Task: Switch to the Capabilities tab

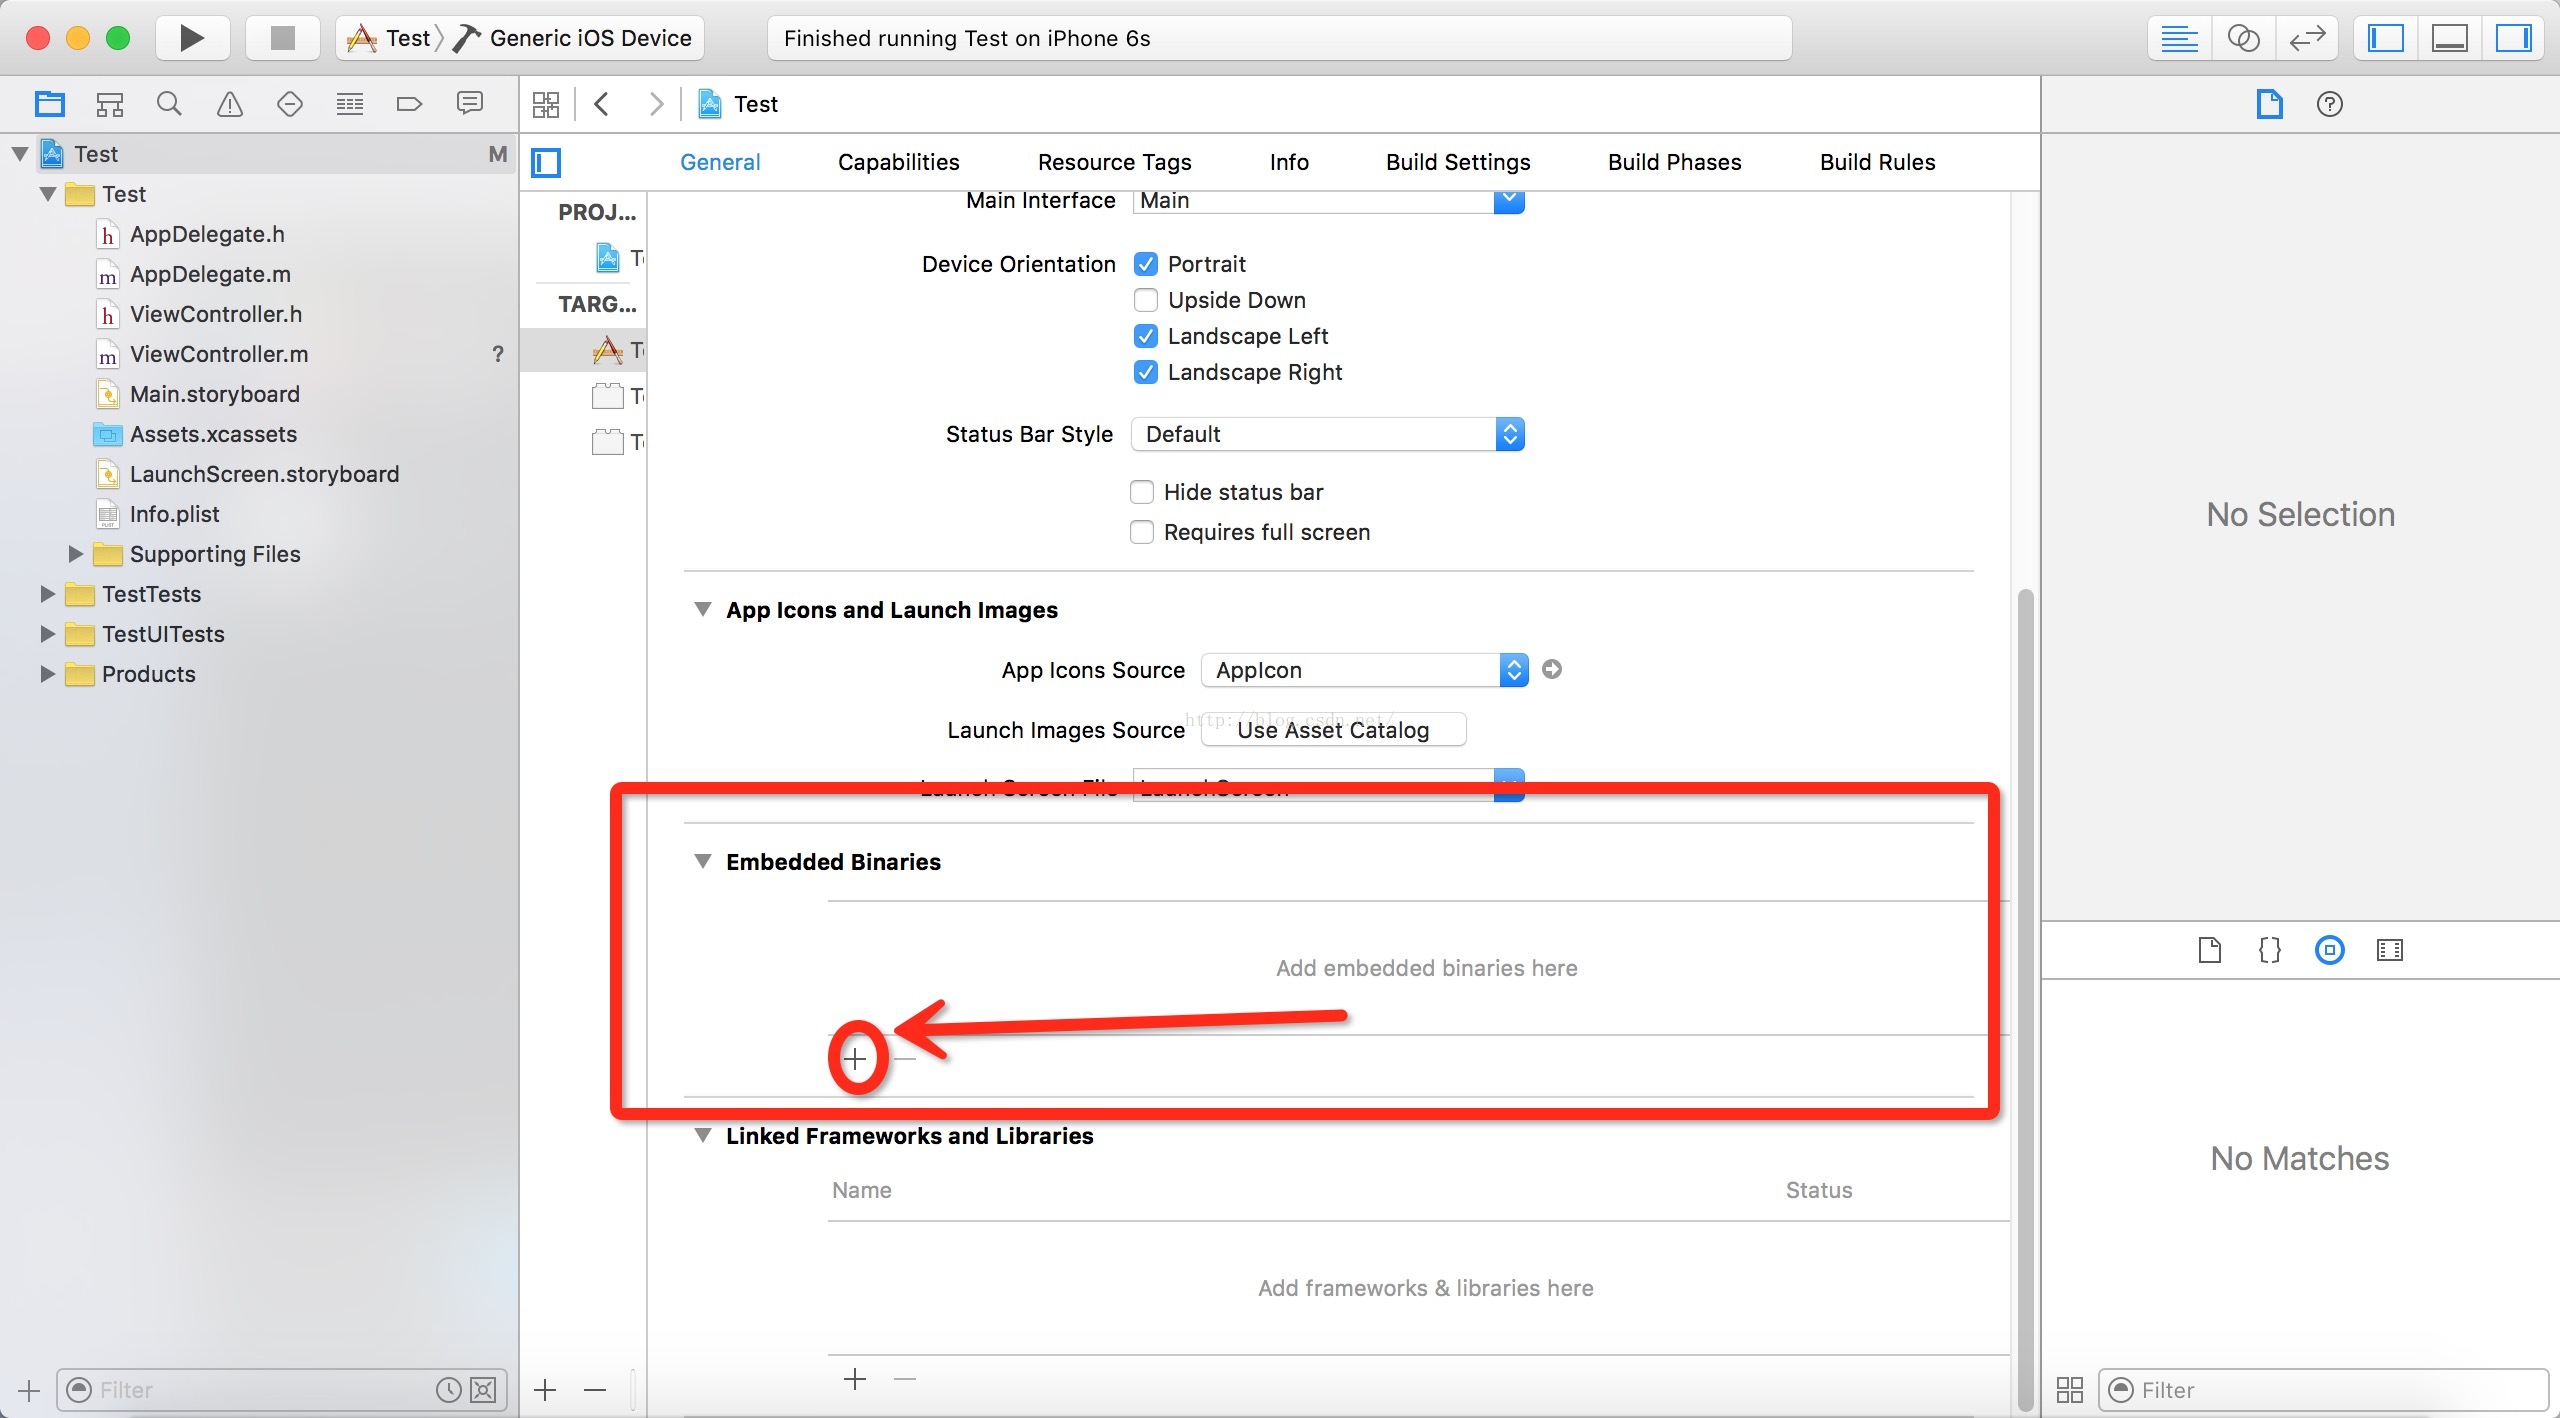Action: tap(898, 162)
